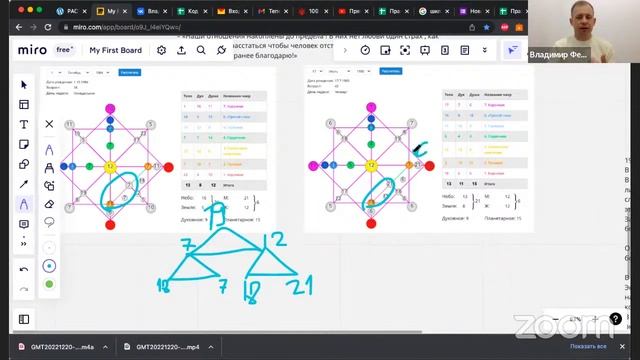
Task: Click the miro.com address bar
Action: [261, 27]
